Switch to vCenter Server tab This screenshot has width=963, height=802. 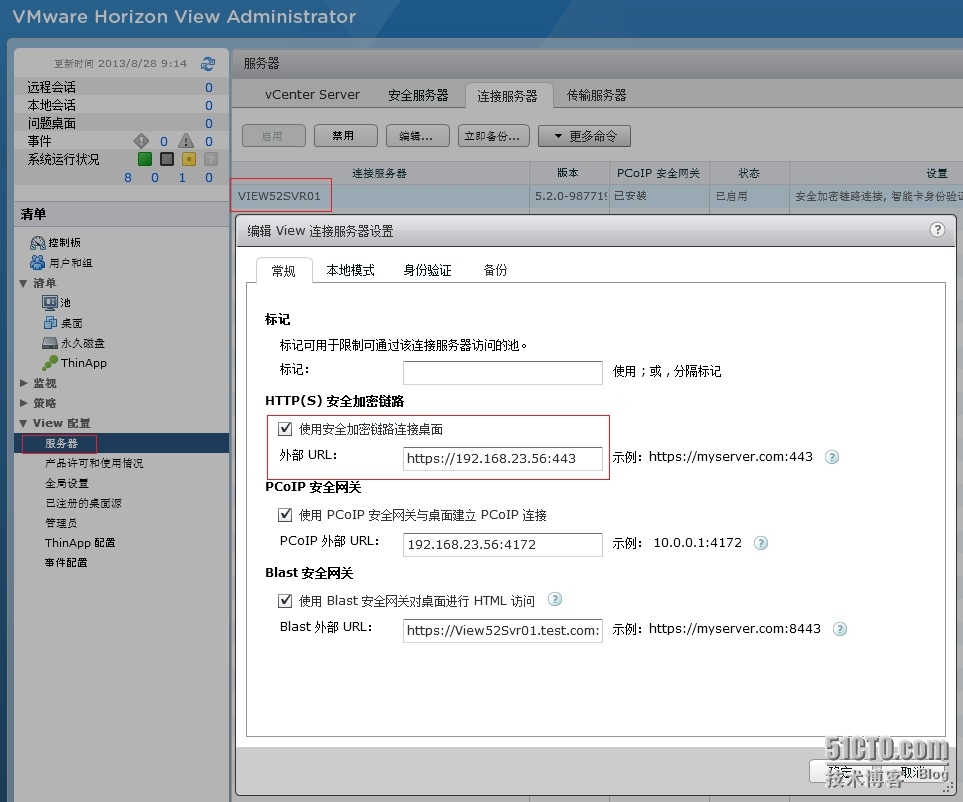coord(312,95)
